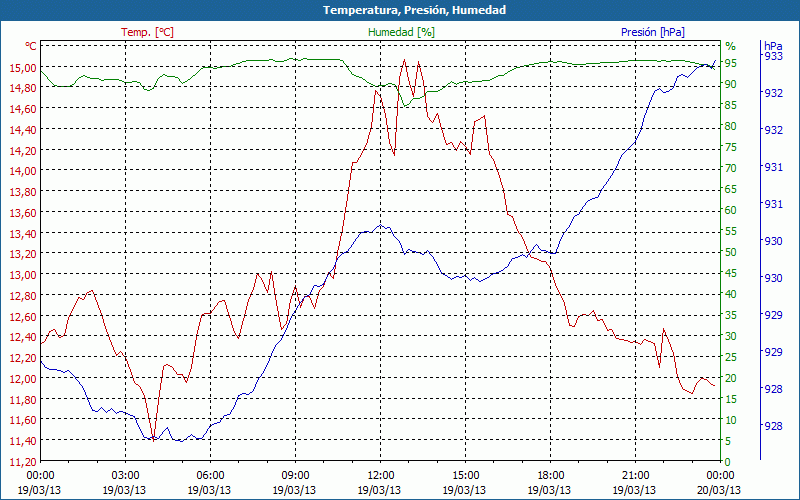This screenshot has width=800, height=500.
Task: Click the 30 humidity axis value
Action: pos(731,336)
